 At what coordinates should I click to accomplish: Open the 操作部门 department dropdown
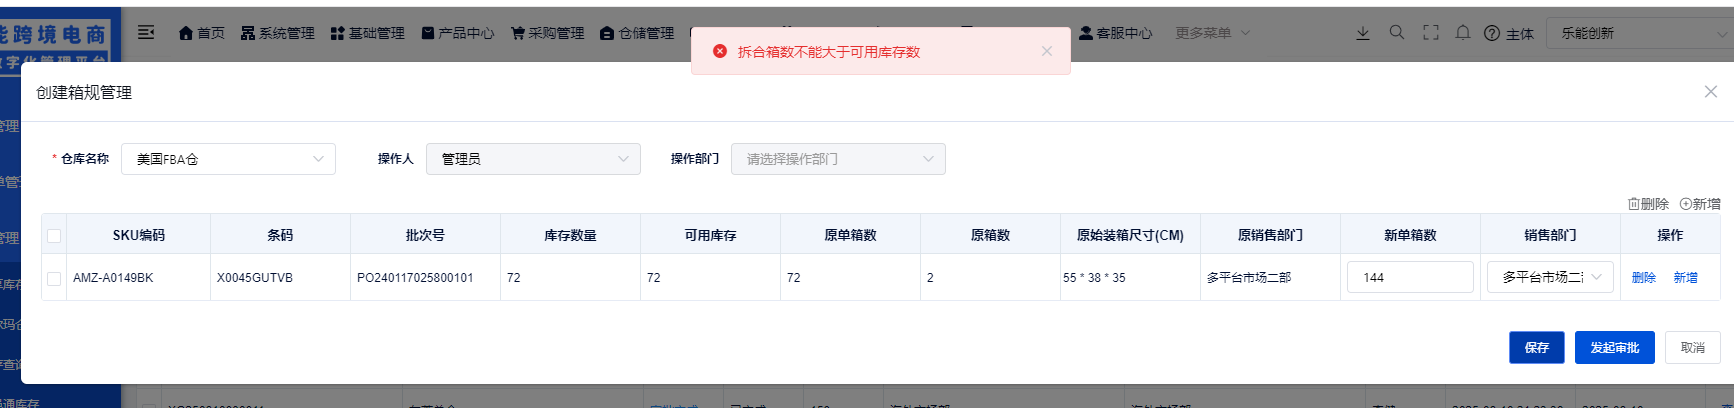coord(838,159)
